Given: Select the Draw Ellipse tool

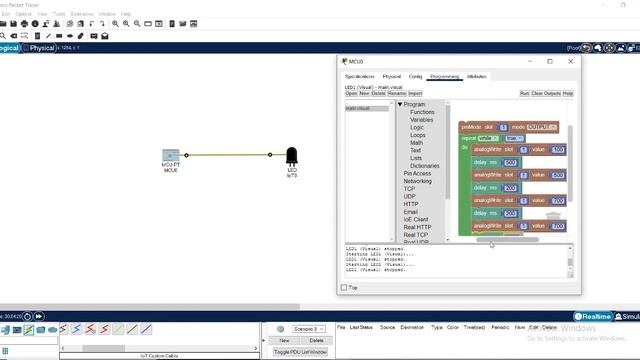Looking at the screenshot, I should [70, 36].
